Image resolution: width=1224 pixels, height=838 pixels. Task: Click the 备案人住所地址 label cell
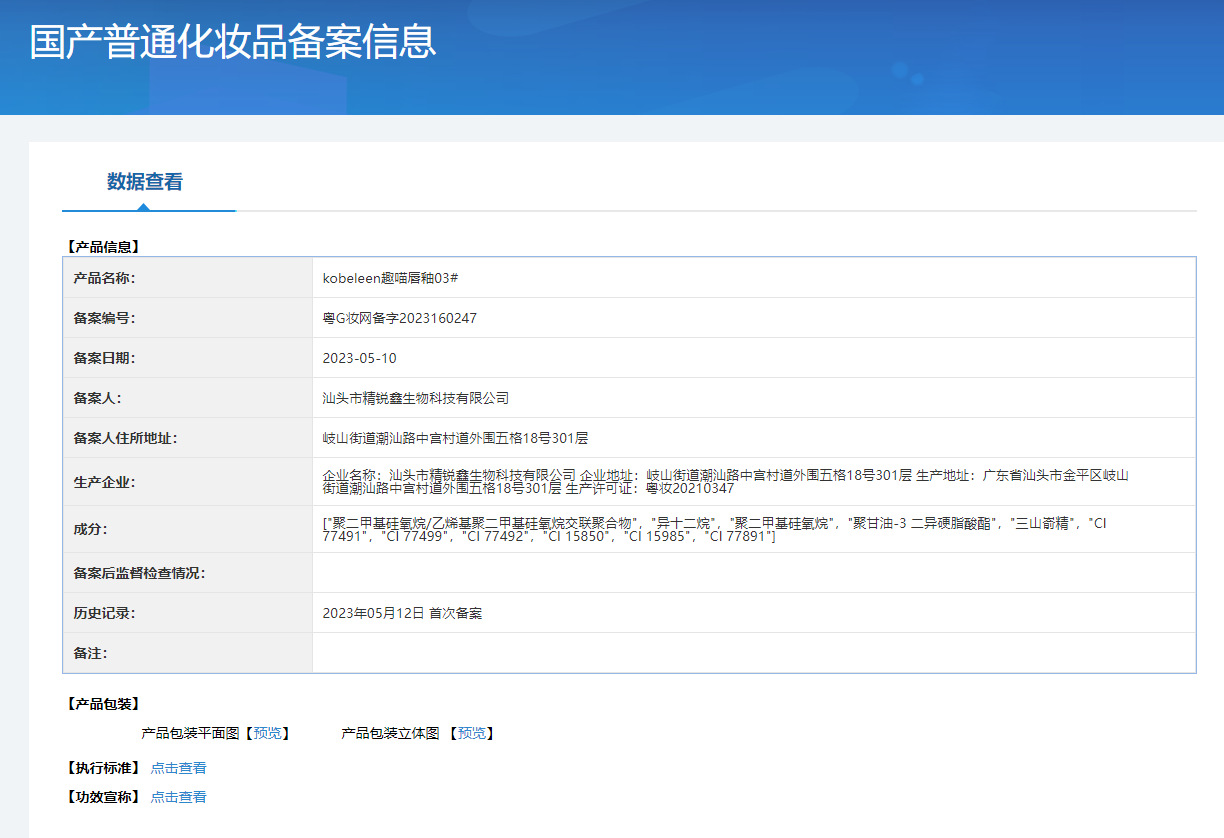[x=188, y=438]
